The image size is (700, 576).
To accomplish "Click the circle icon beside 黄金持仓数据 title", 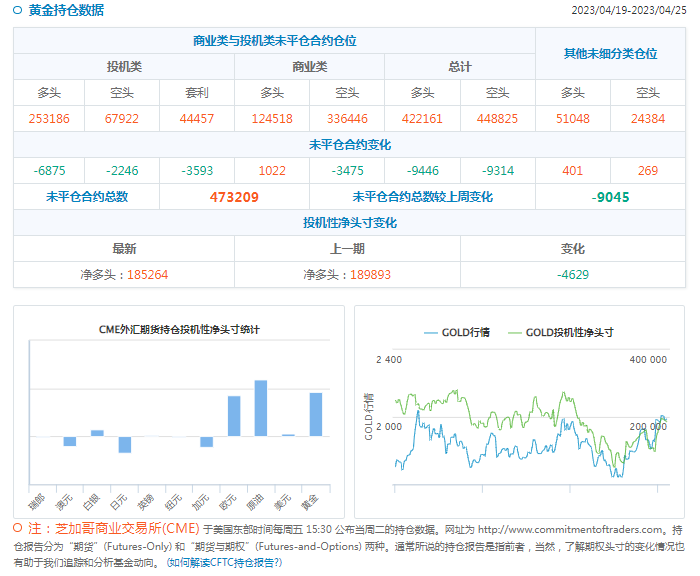I will point(18,11).
